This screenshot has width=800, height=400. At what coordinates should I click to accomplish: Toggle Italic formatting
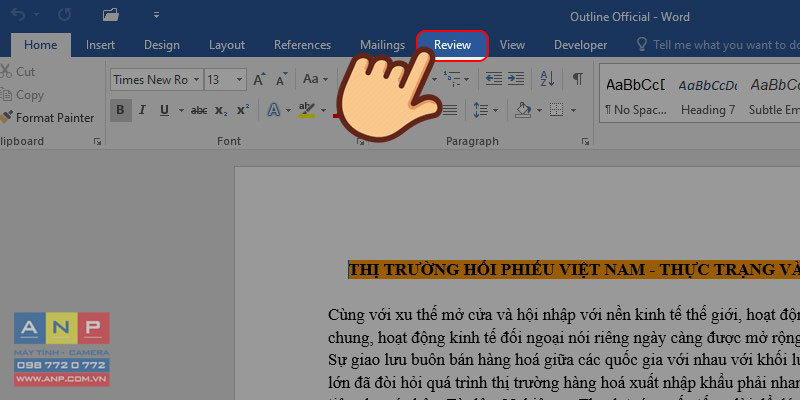coord(142,110)
